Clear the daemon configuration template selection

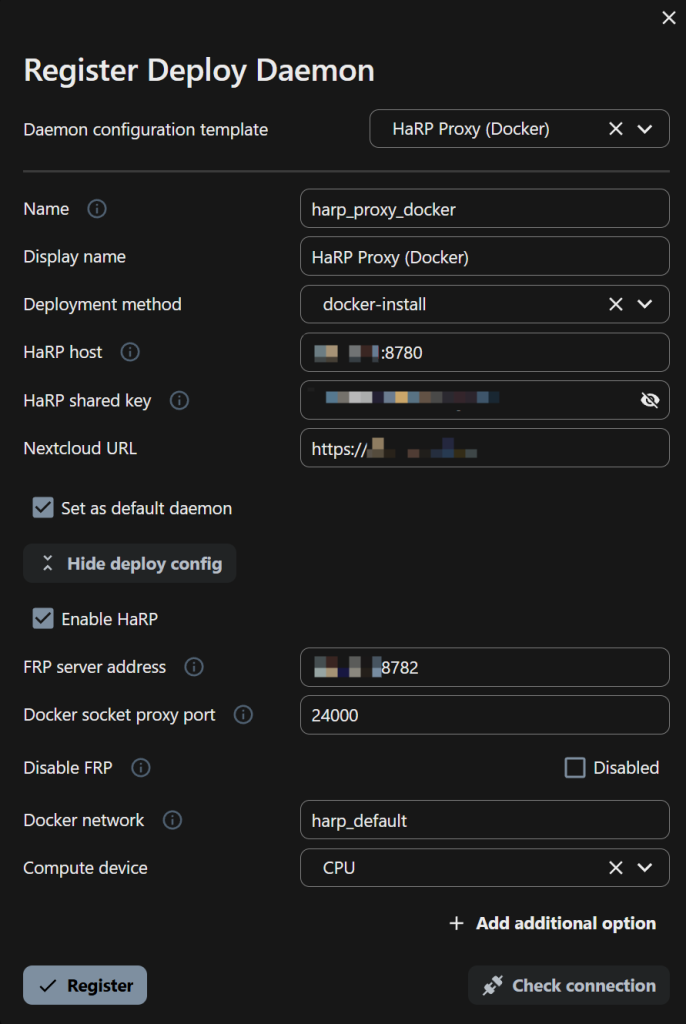(x=616, y=129)
